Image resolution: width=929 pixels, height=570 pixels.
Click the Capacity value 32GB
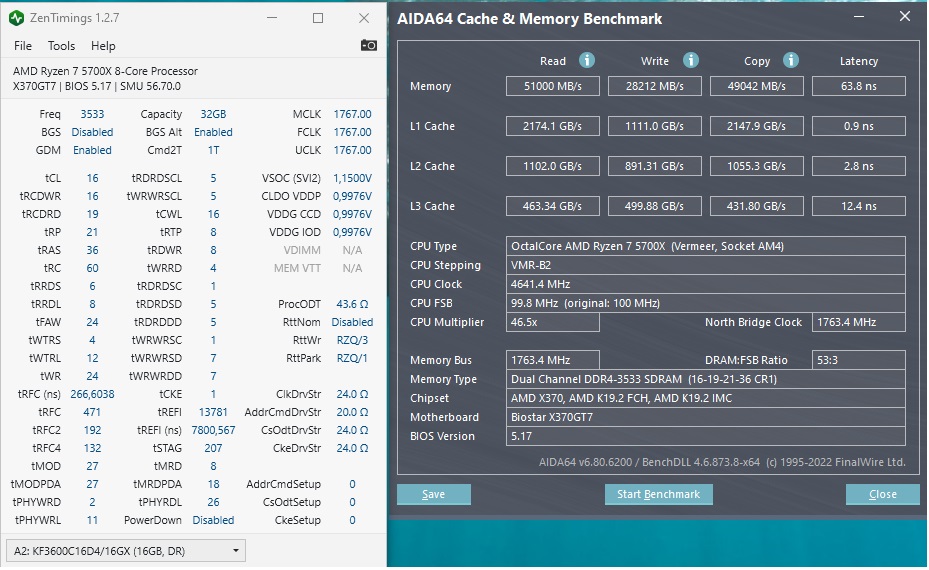(213, 114)
